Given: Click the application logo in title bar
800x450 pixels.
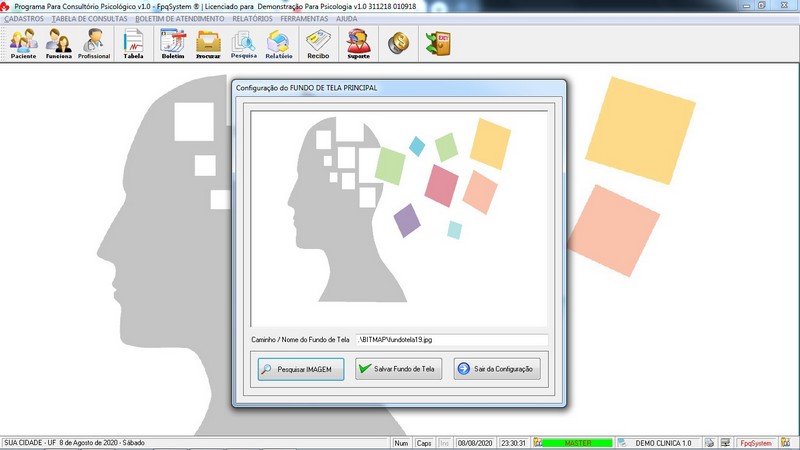Looking at the screenshot, I should (x=5, y=6).
